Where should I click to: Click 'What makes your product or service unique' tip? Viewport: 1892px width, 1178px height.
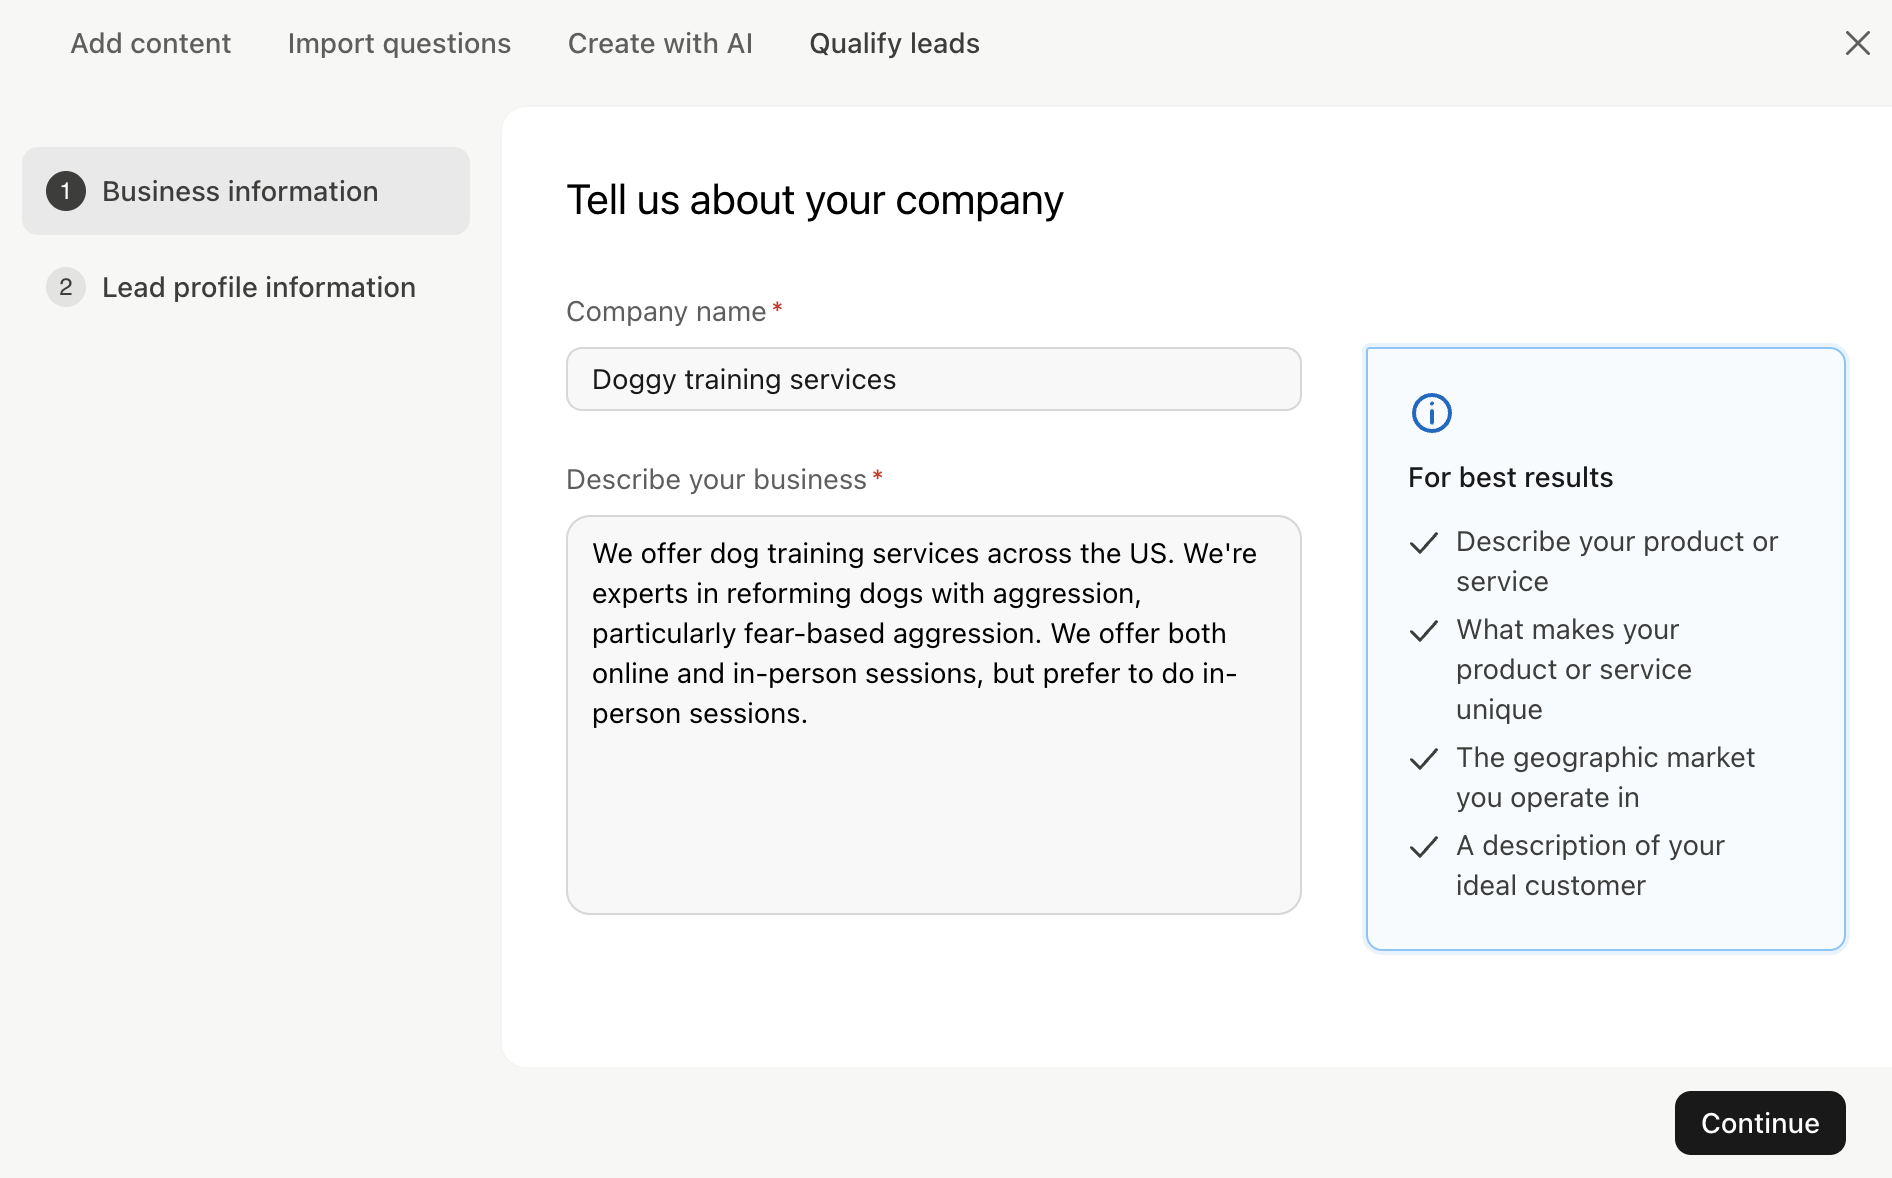click(x=1574, y=669)
